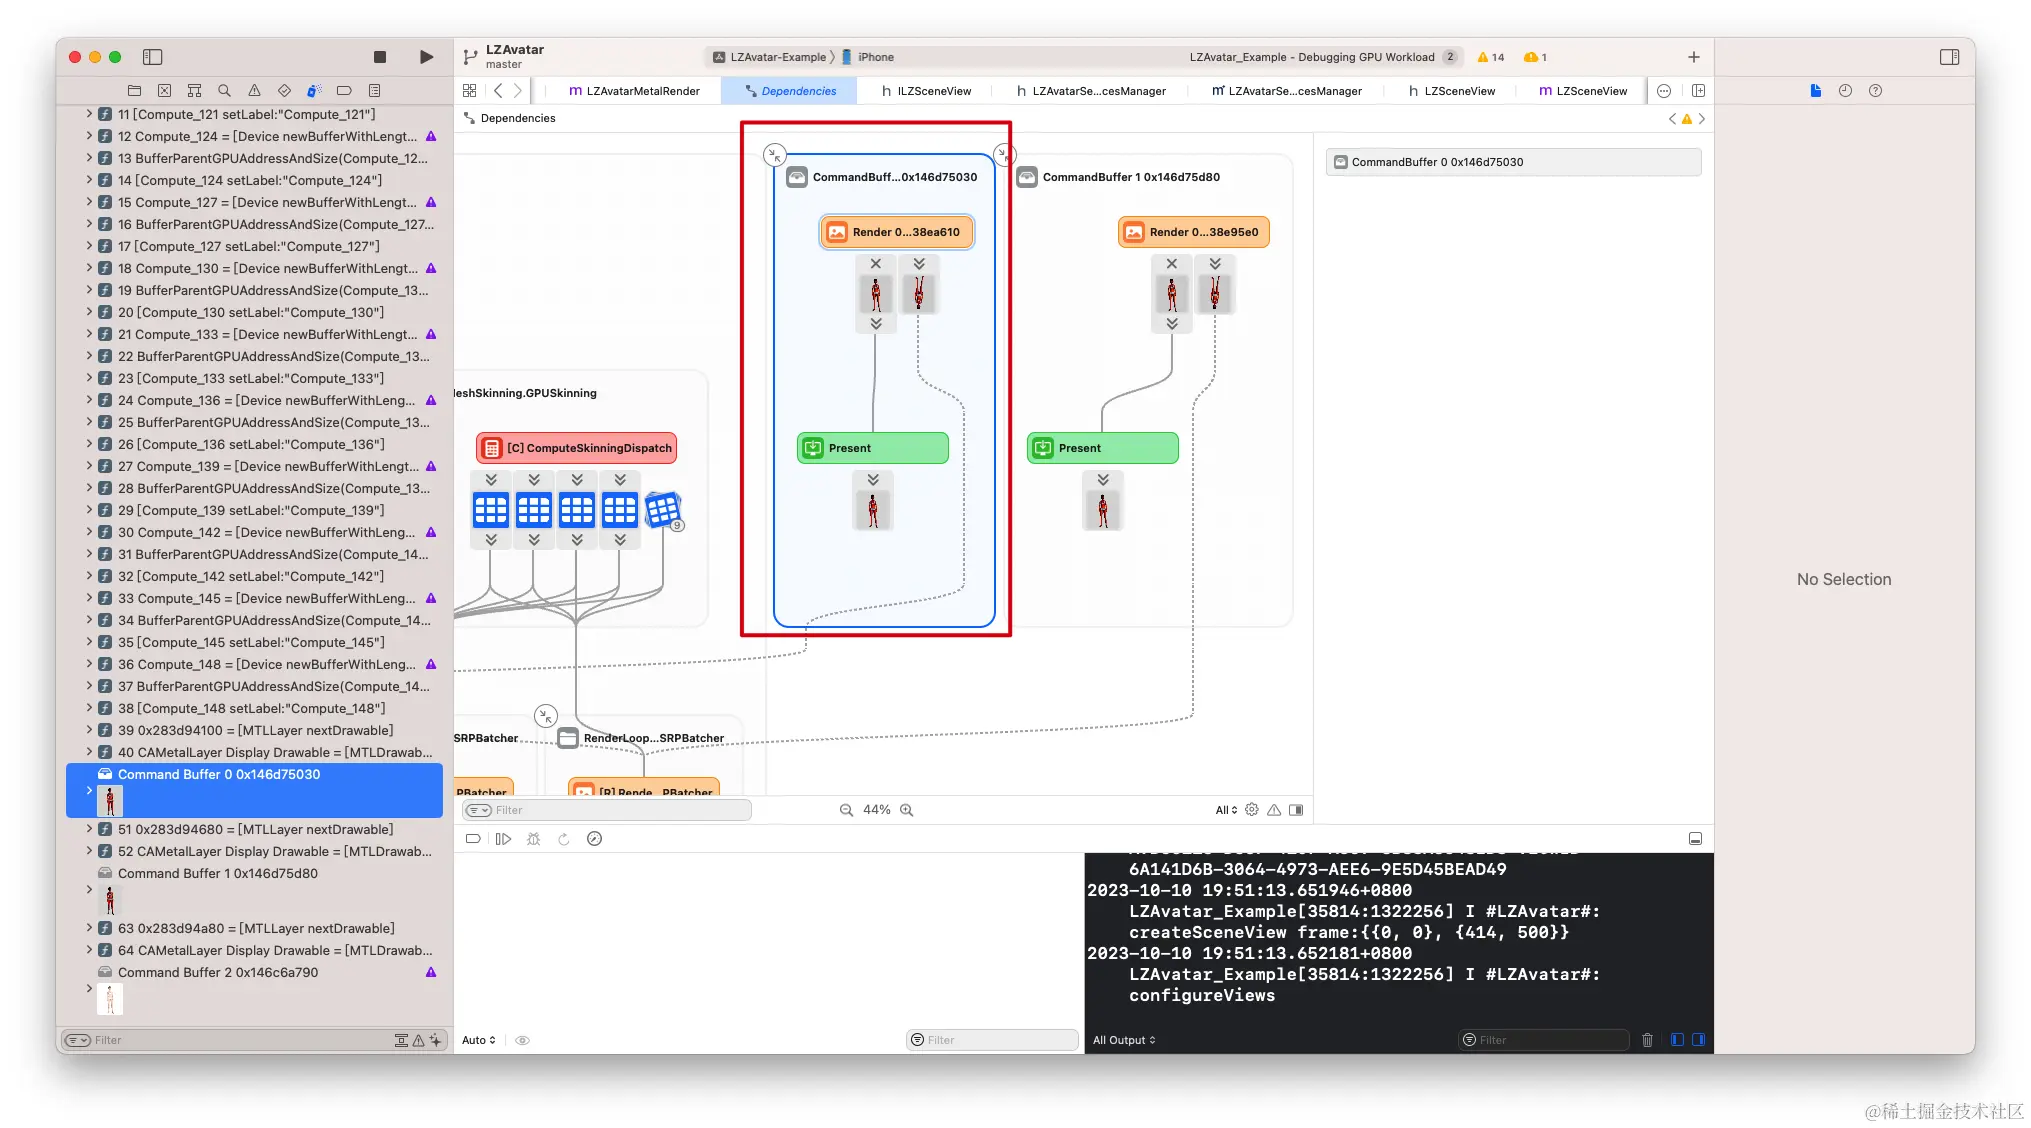This screenshot has height=1128, width=2031.
Task: Open the Symbol navigator
Action: tap(194, 90)
